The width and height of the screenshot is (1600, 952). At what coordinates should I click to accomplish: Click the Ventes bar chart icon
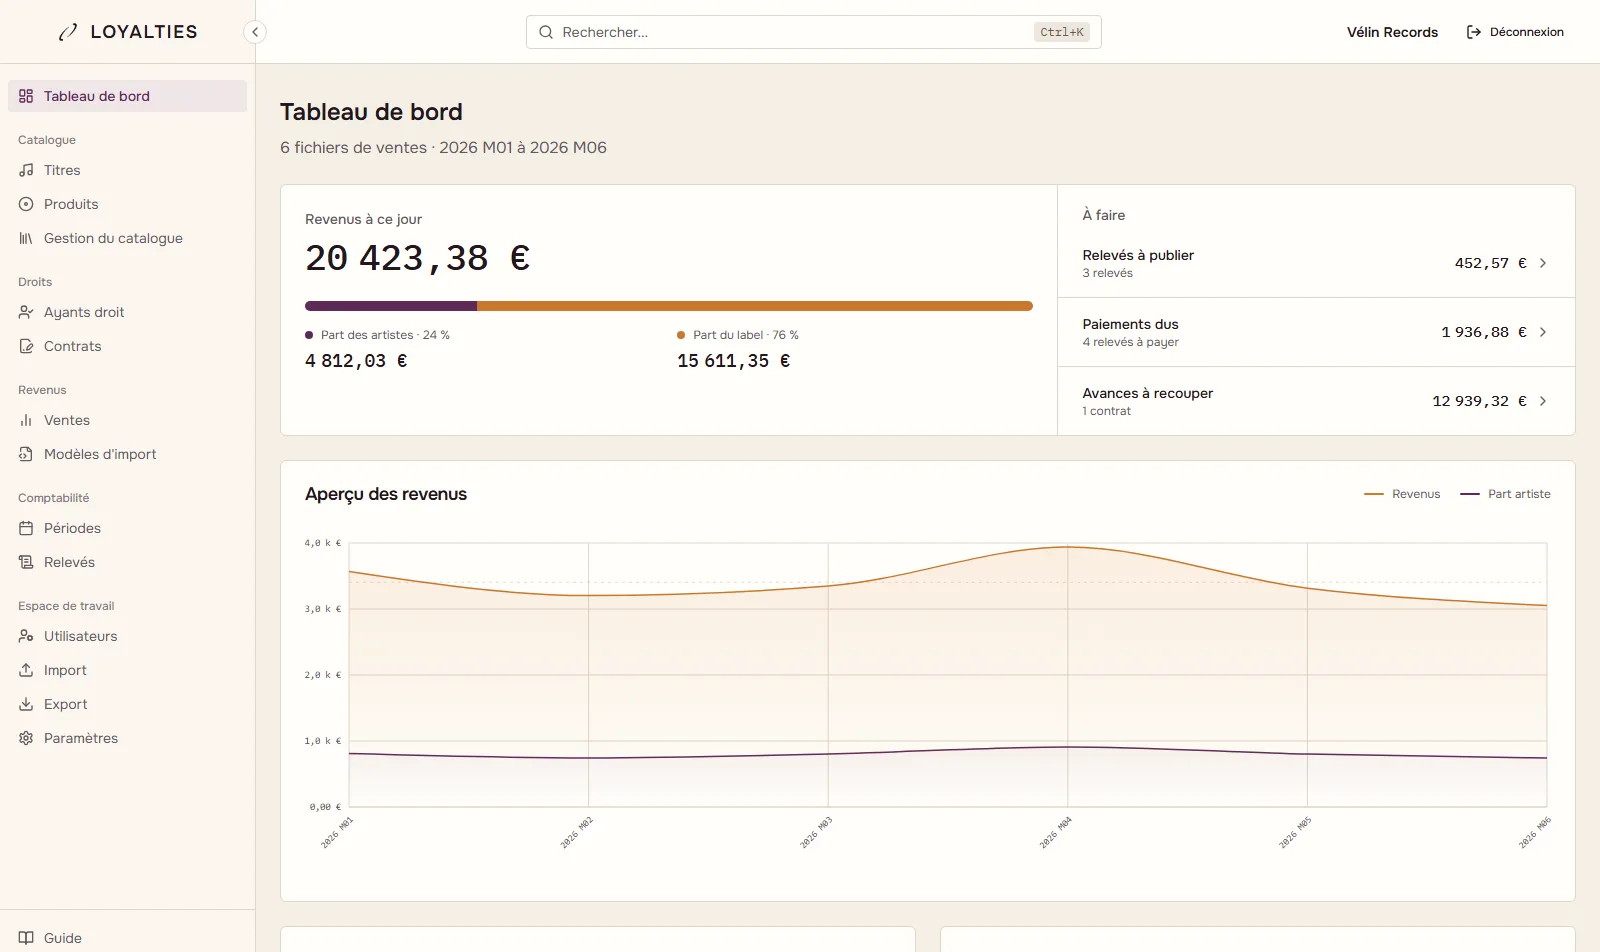click(x=26, y=420)
